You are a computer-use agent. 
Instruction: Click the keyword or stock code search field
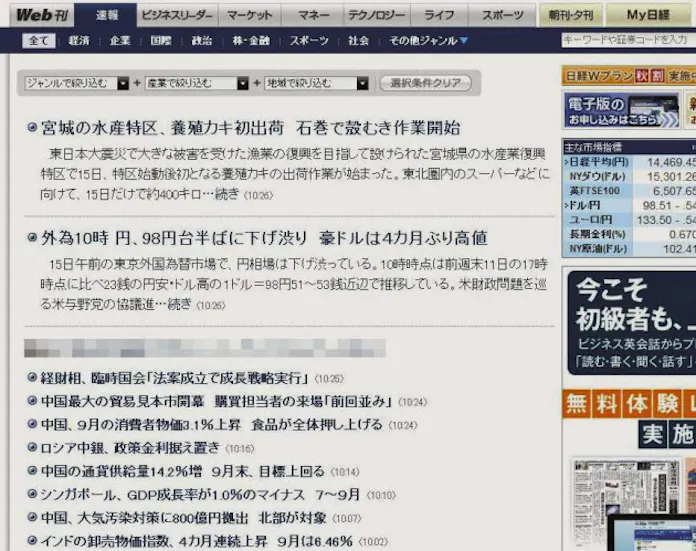pyautogui.click(x=627, y=40)
